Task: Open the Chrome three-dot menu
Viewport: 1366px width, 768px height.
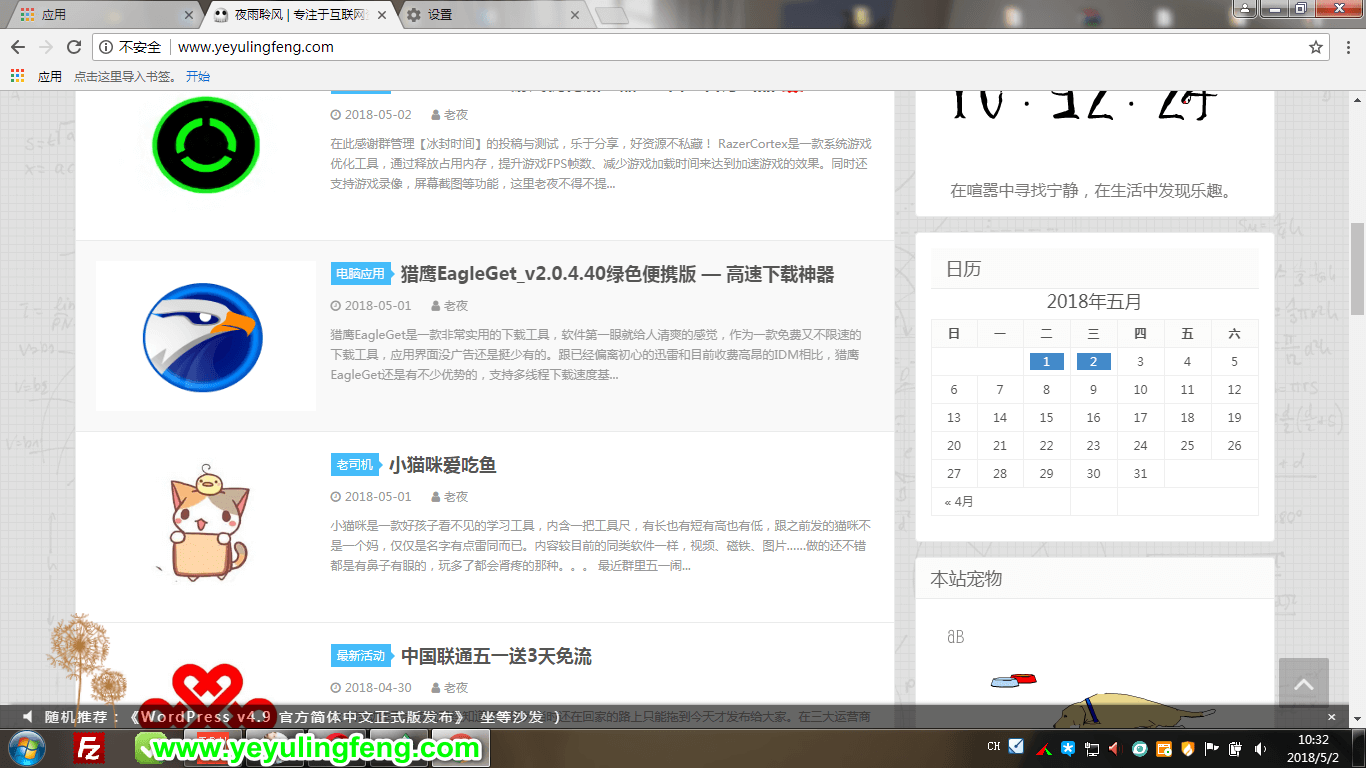Action: tap(1347, 47)
